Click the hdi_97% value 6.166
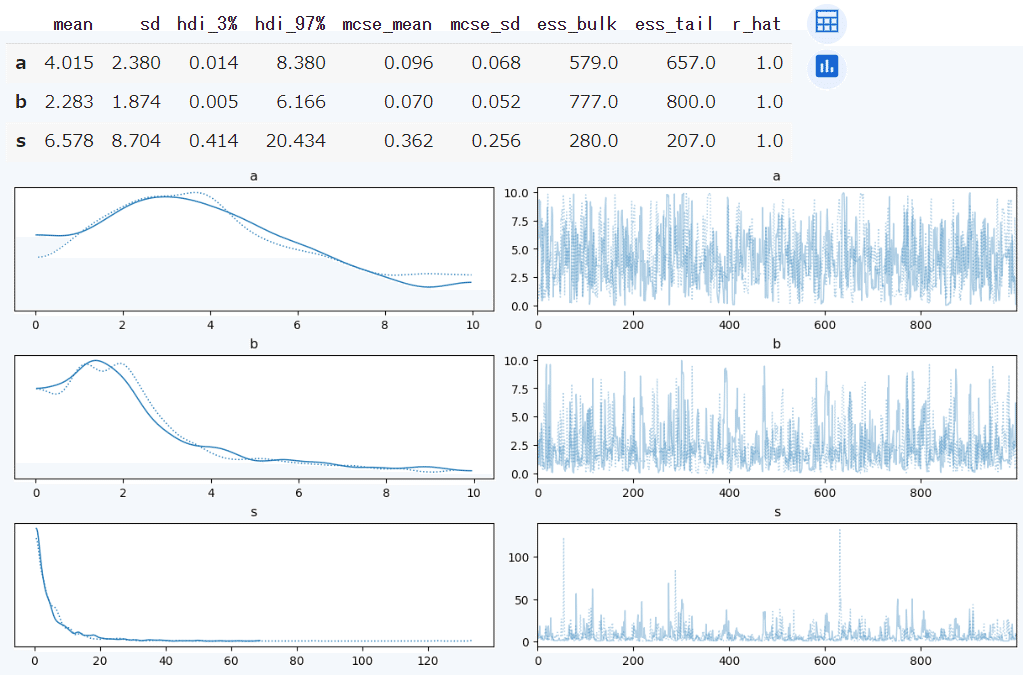 [x=301, y=102]
